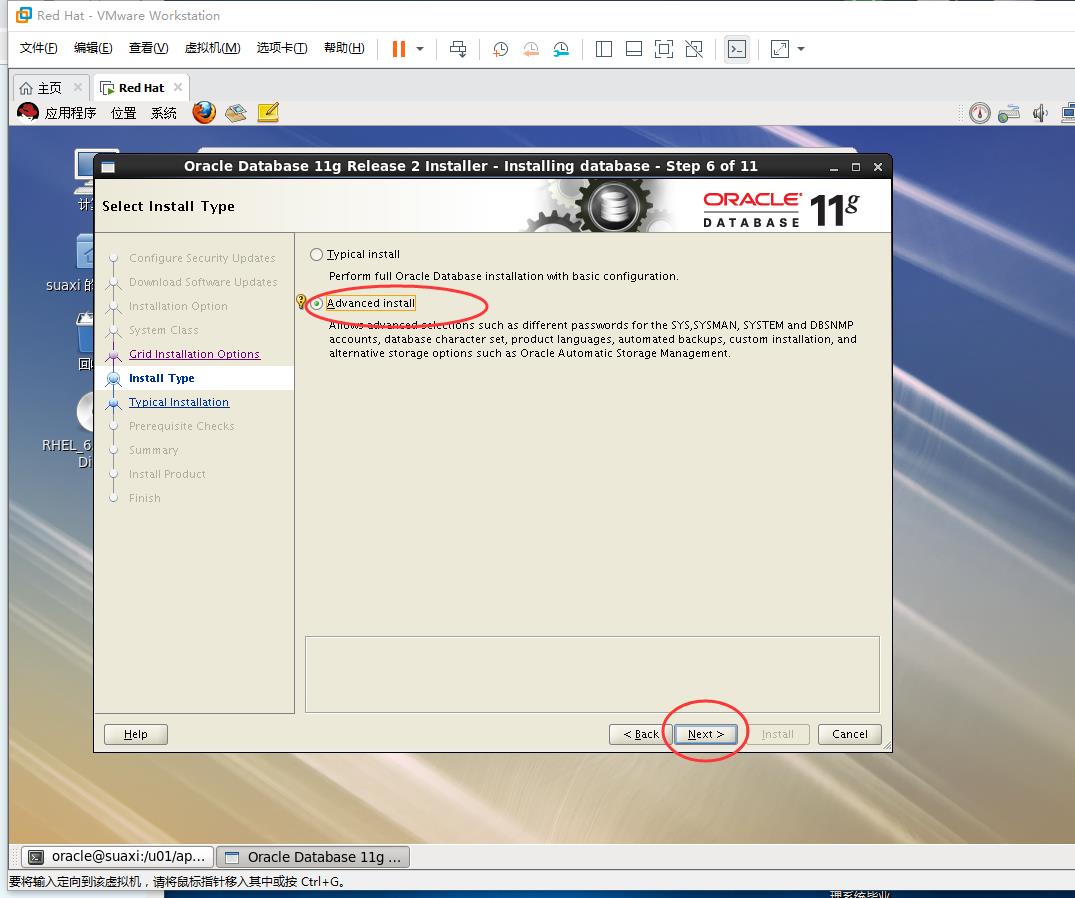This screenshot has width=1075, height=898.
Task: Open the 文件(F) menu
Action: [38, 48]
